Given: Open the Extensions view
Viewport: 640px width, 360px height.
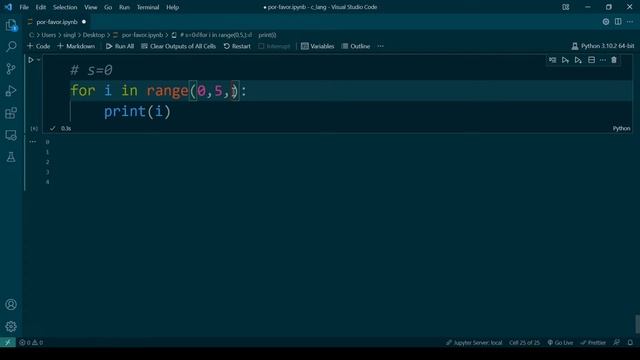Looking at the screenshot, I should [x=11, y=113].
